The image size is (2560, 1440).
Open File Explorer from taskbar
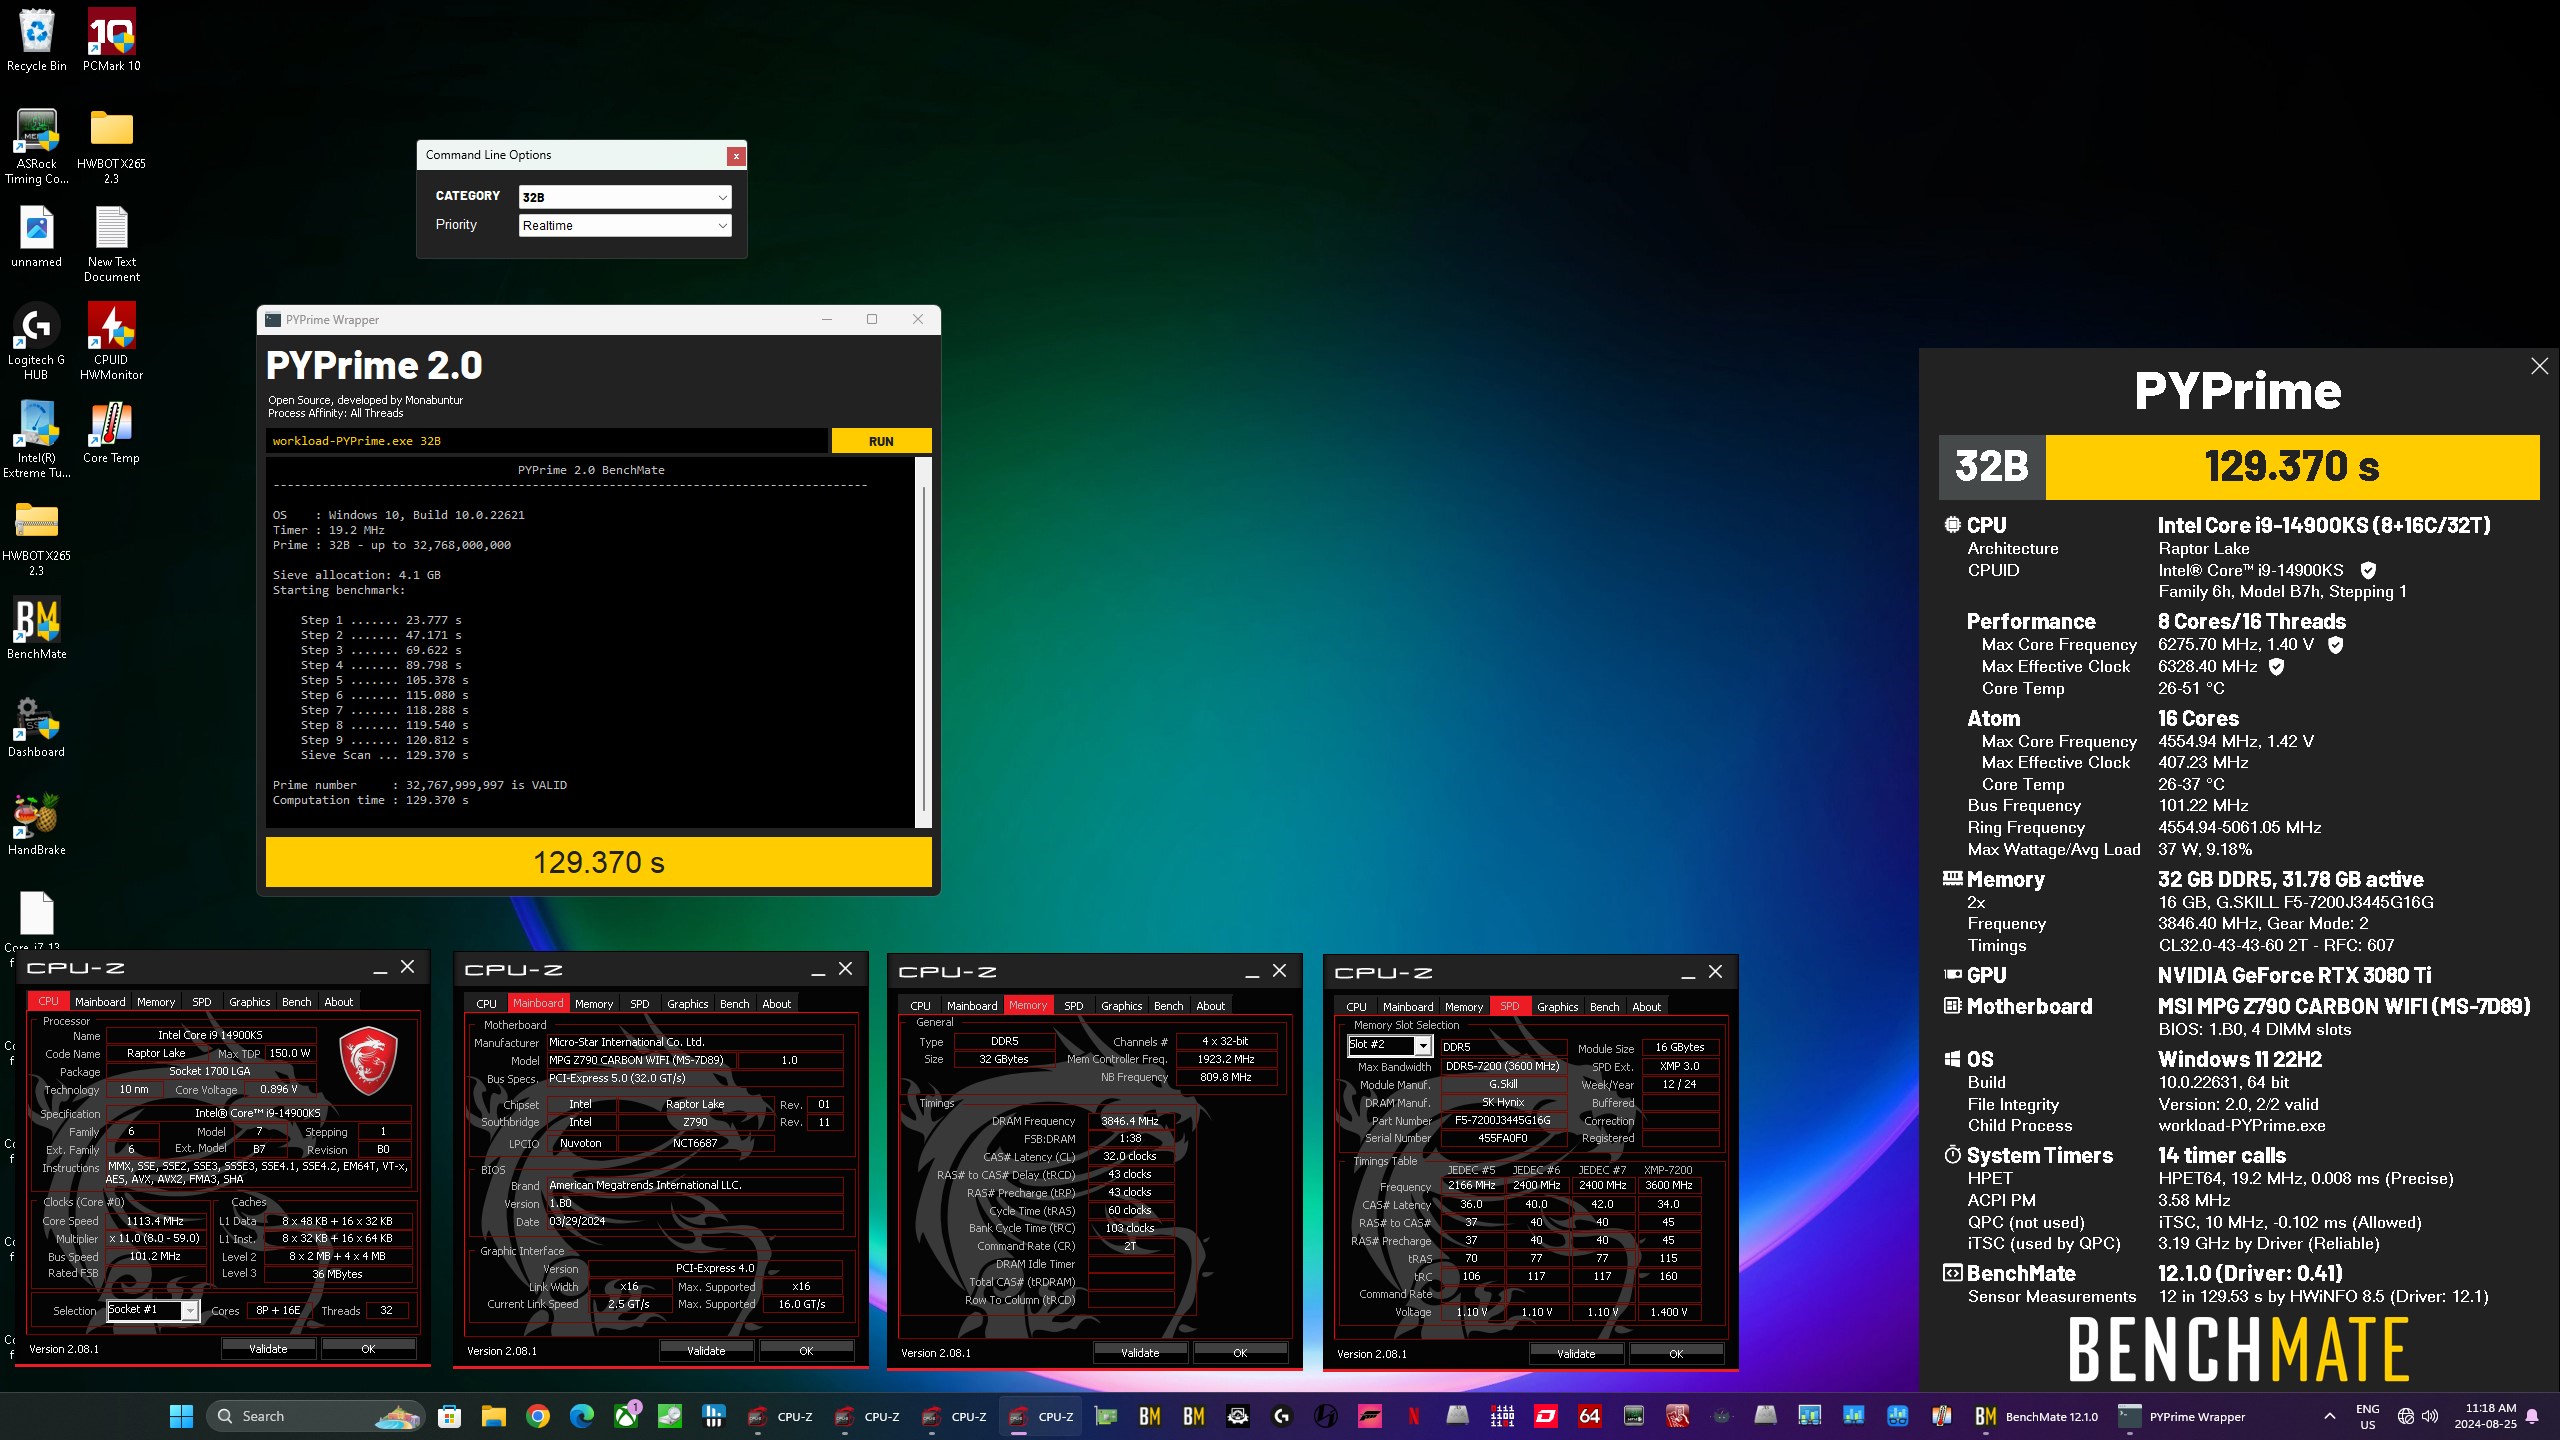[x=493, y=1416]
